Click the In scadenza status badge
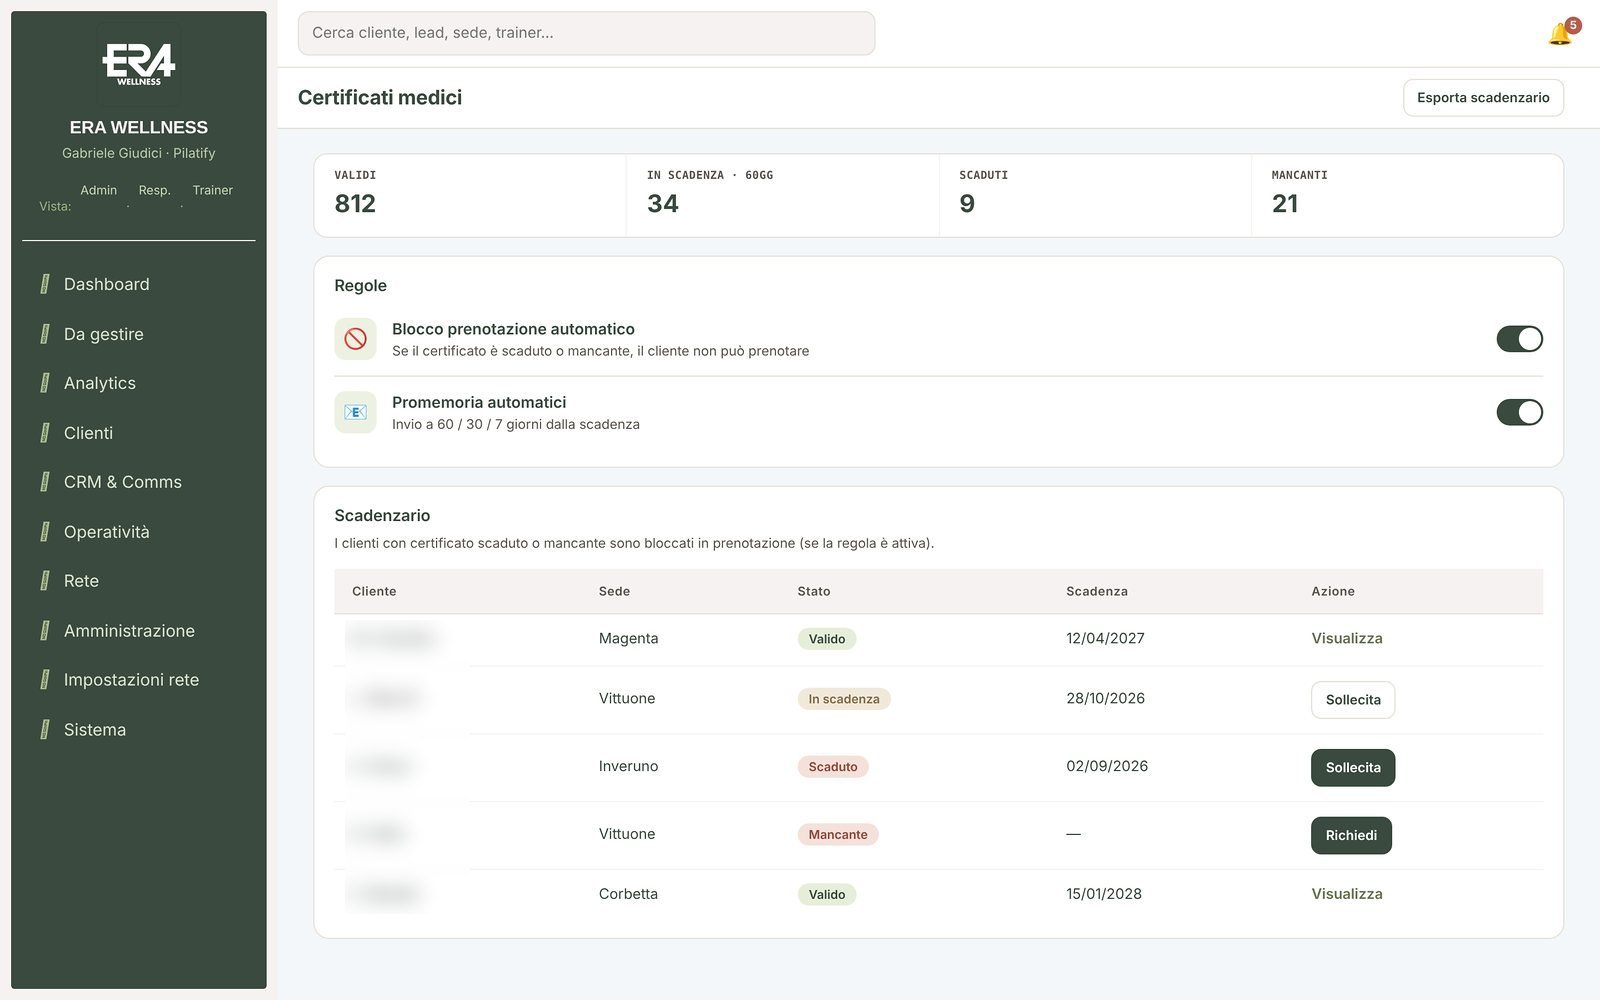1600x1000 pixels. click(844, 699)
